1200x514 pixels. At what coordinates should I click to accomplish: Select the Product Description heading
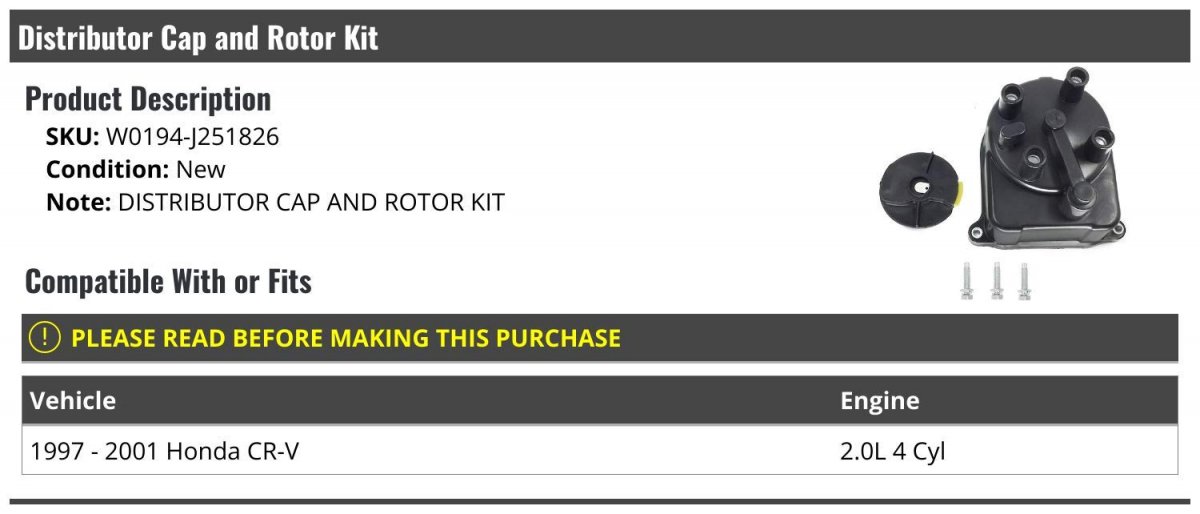tap(148, 99)
